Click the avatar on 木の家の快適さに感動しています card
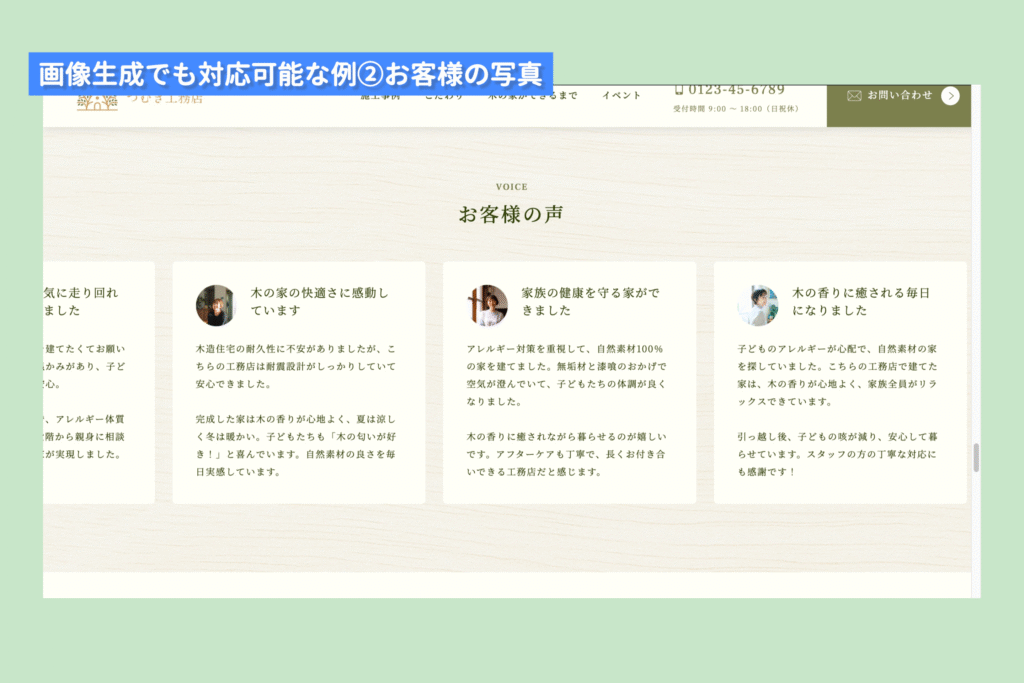The width and height of the screenshot is (1024, 683). 215,305
